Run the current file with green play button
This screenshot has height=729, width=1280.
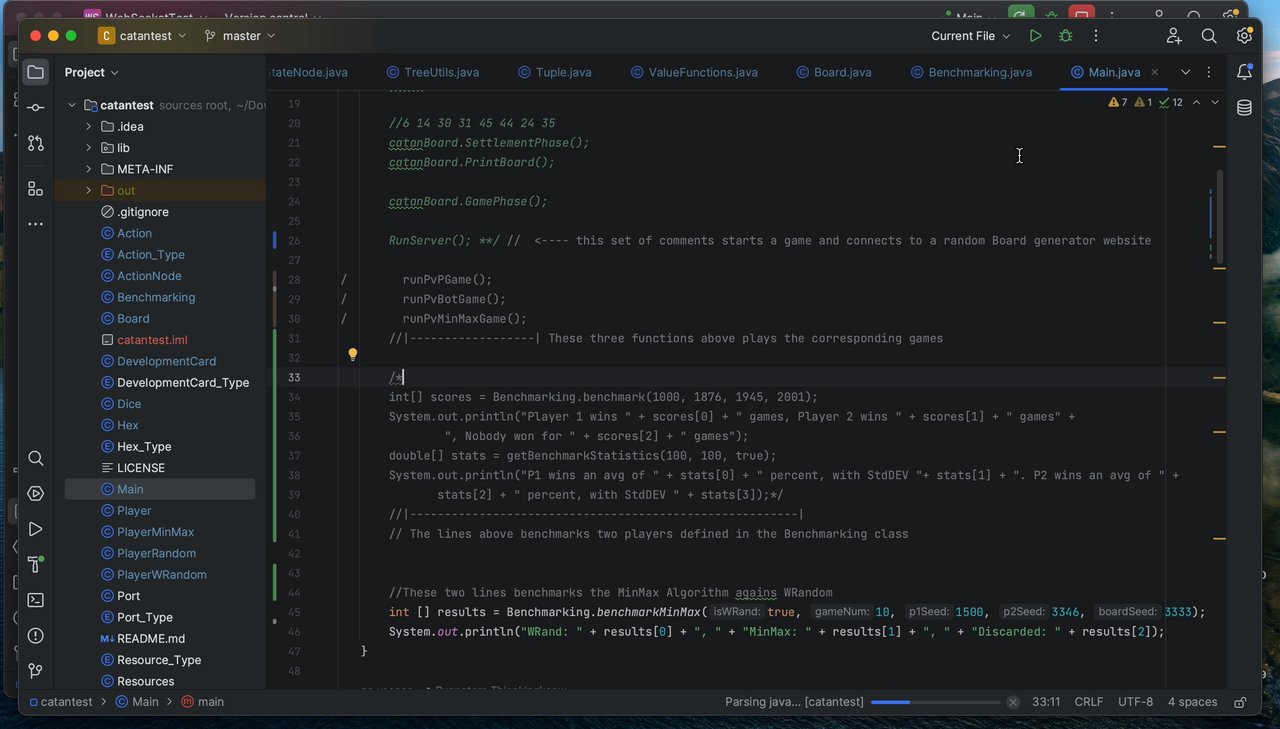(x=1035, y=36)
